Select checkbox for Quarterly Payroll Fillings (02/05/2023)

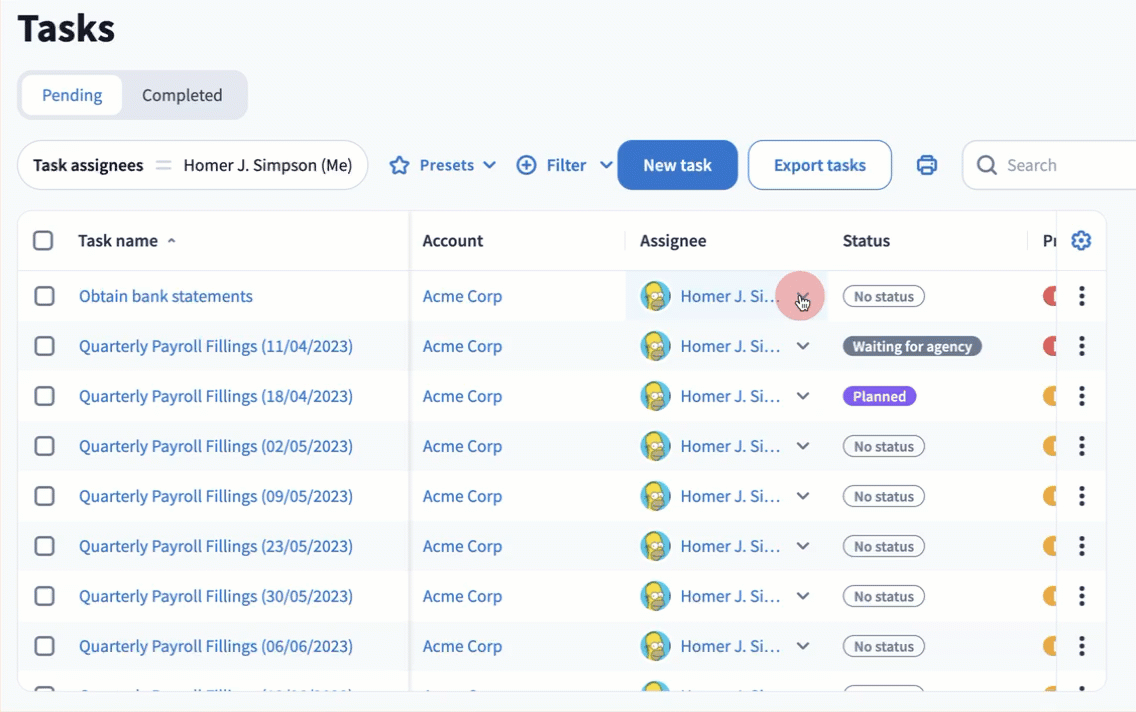(44, 446)
